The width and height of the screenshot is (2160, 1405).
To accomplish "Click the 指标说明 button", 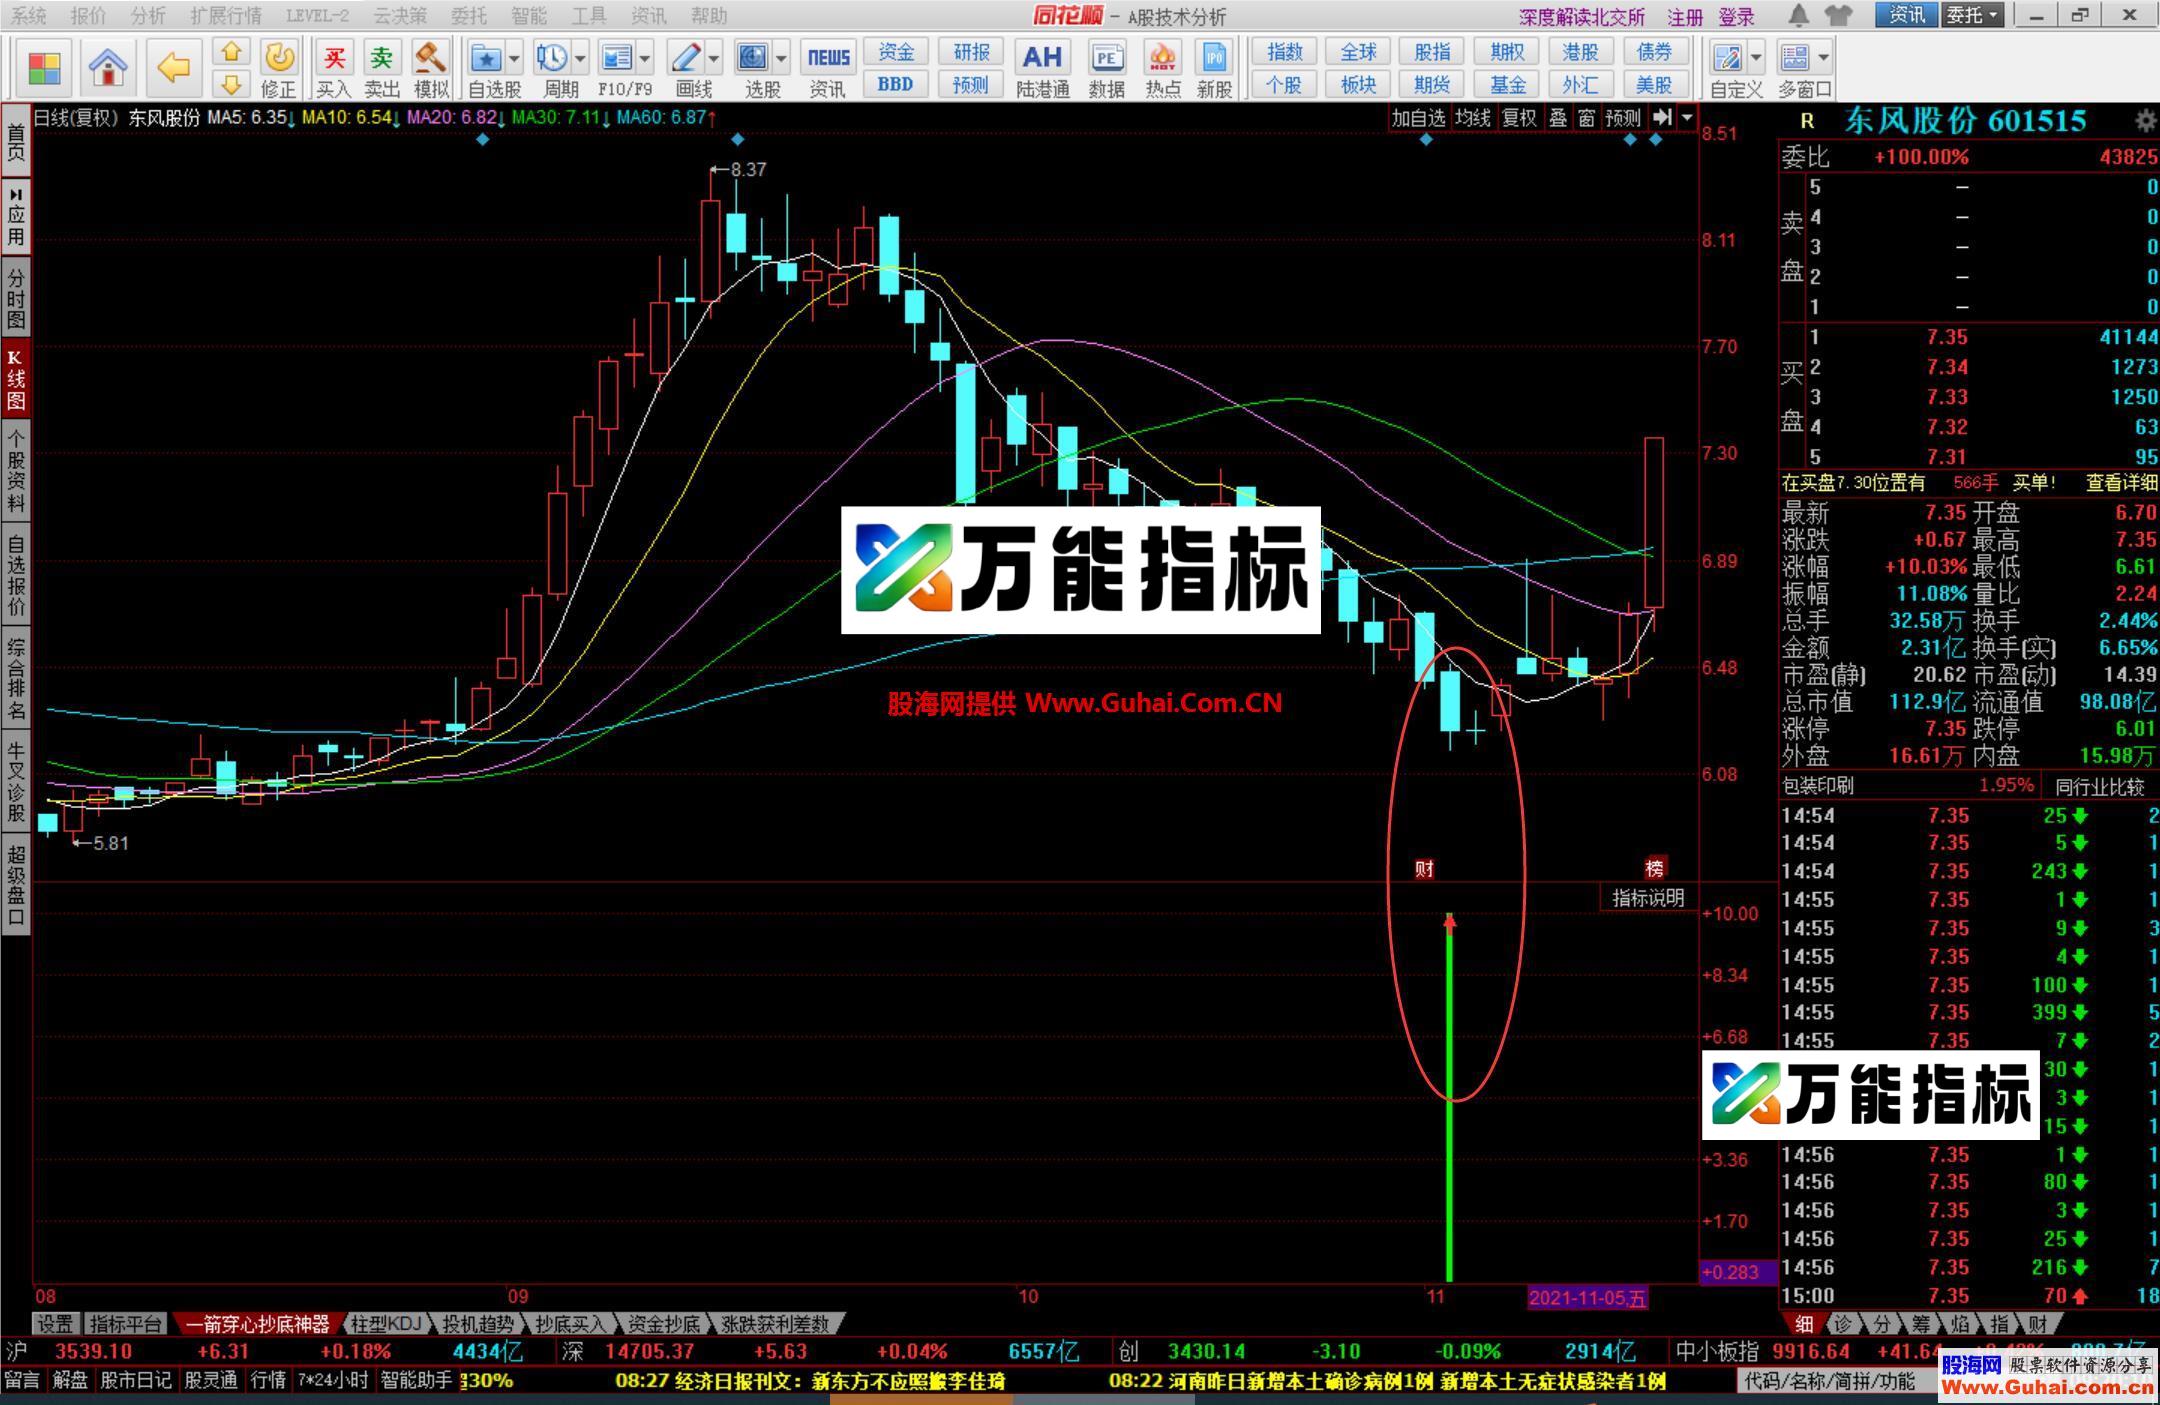I will (x=1648, y=898).
